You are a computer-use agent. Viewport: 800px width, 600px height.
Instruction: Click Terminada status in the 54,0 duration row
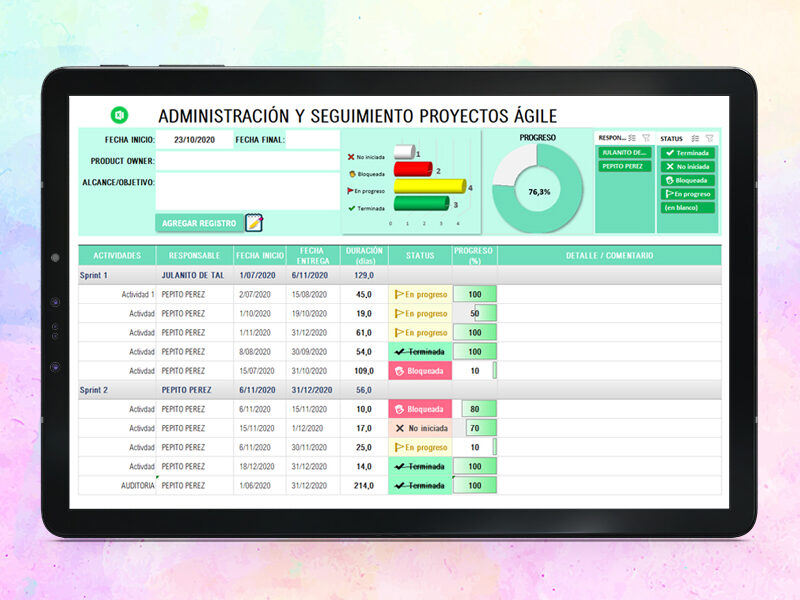(420, 352)
